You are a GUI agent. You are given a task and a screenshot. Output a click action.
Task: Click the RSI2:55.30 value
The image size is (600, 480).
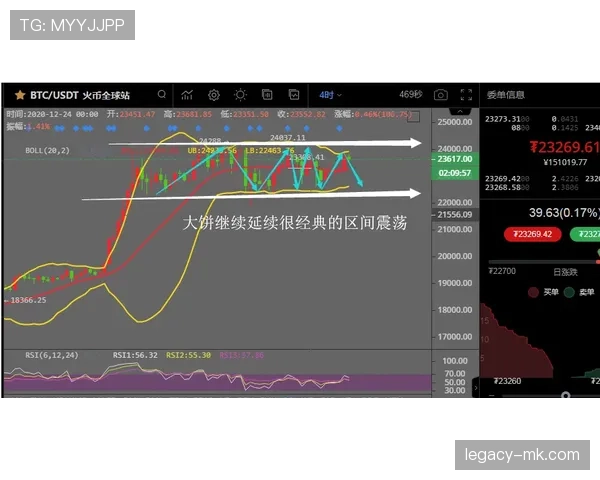click(188, 355)
